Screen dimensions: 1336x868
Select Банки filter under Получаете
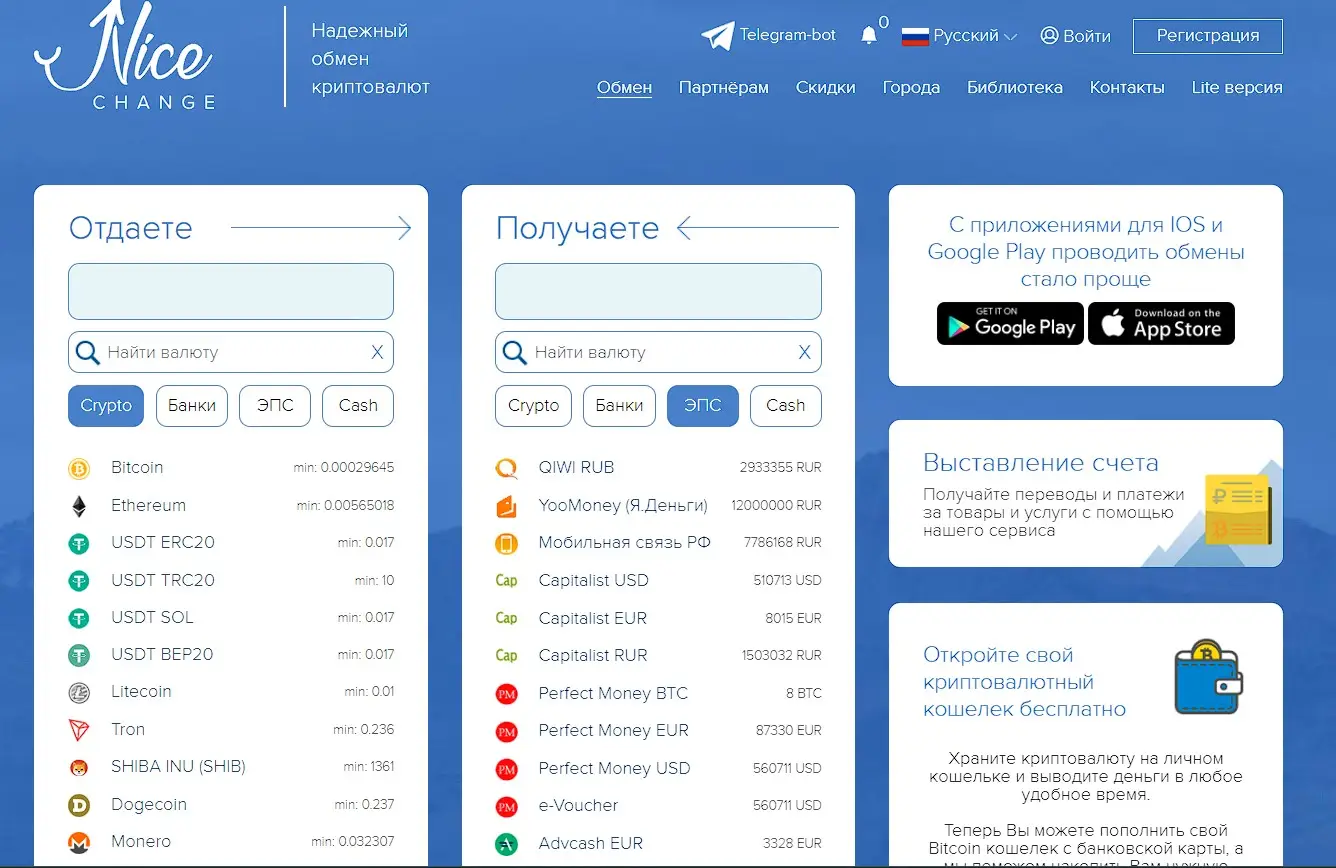pyautogui.click(x=619, y=406)
